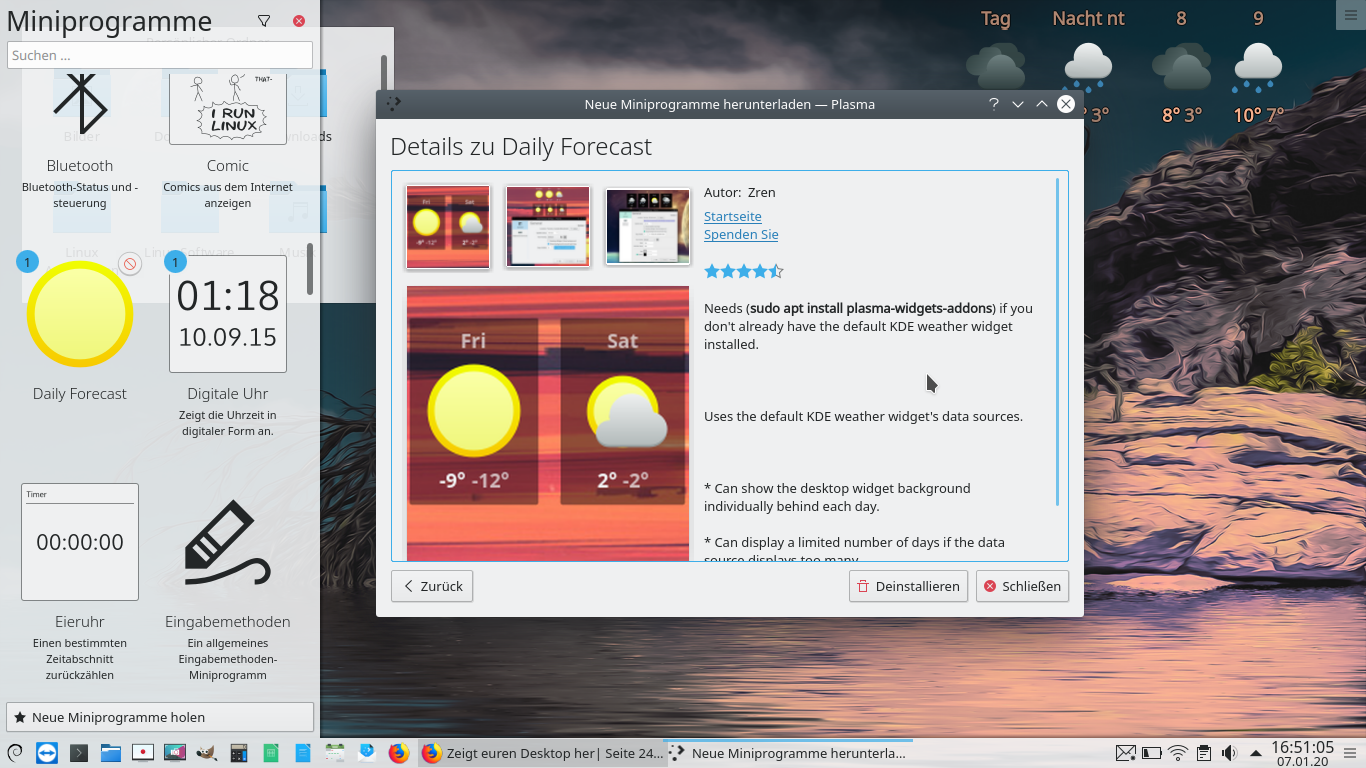The height and width of the screenshot is (768, 1366).
Task: Click the clipboard icon in the system tray
Action: [1204, 753]
